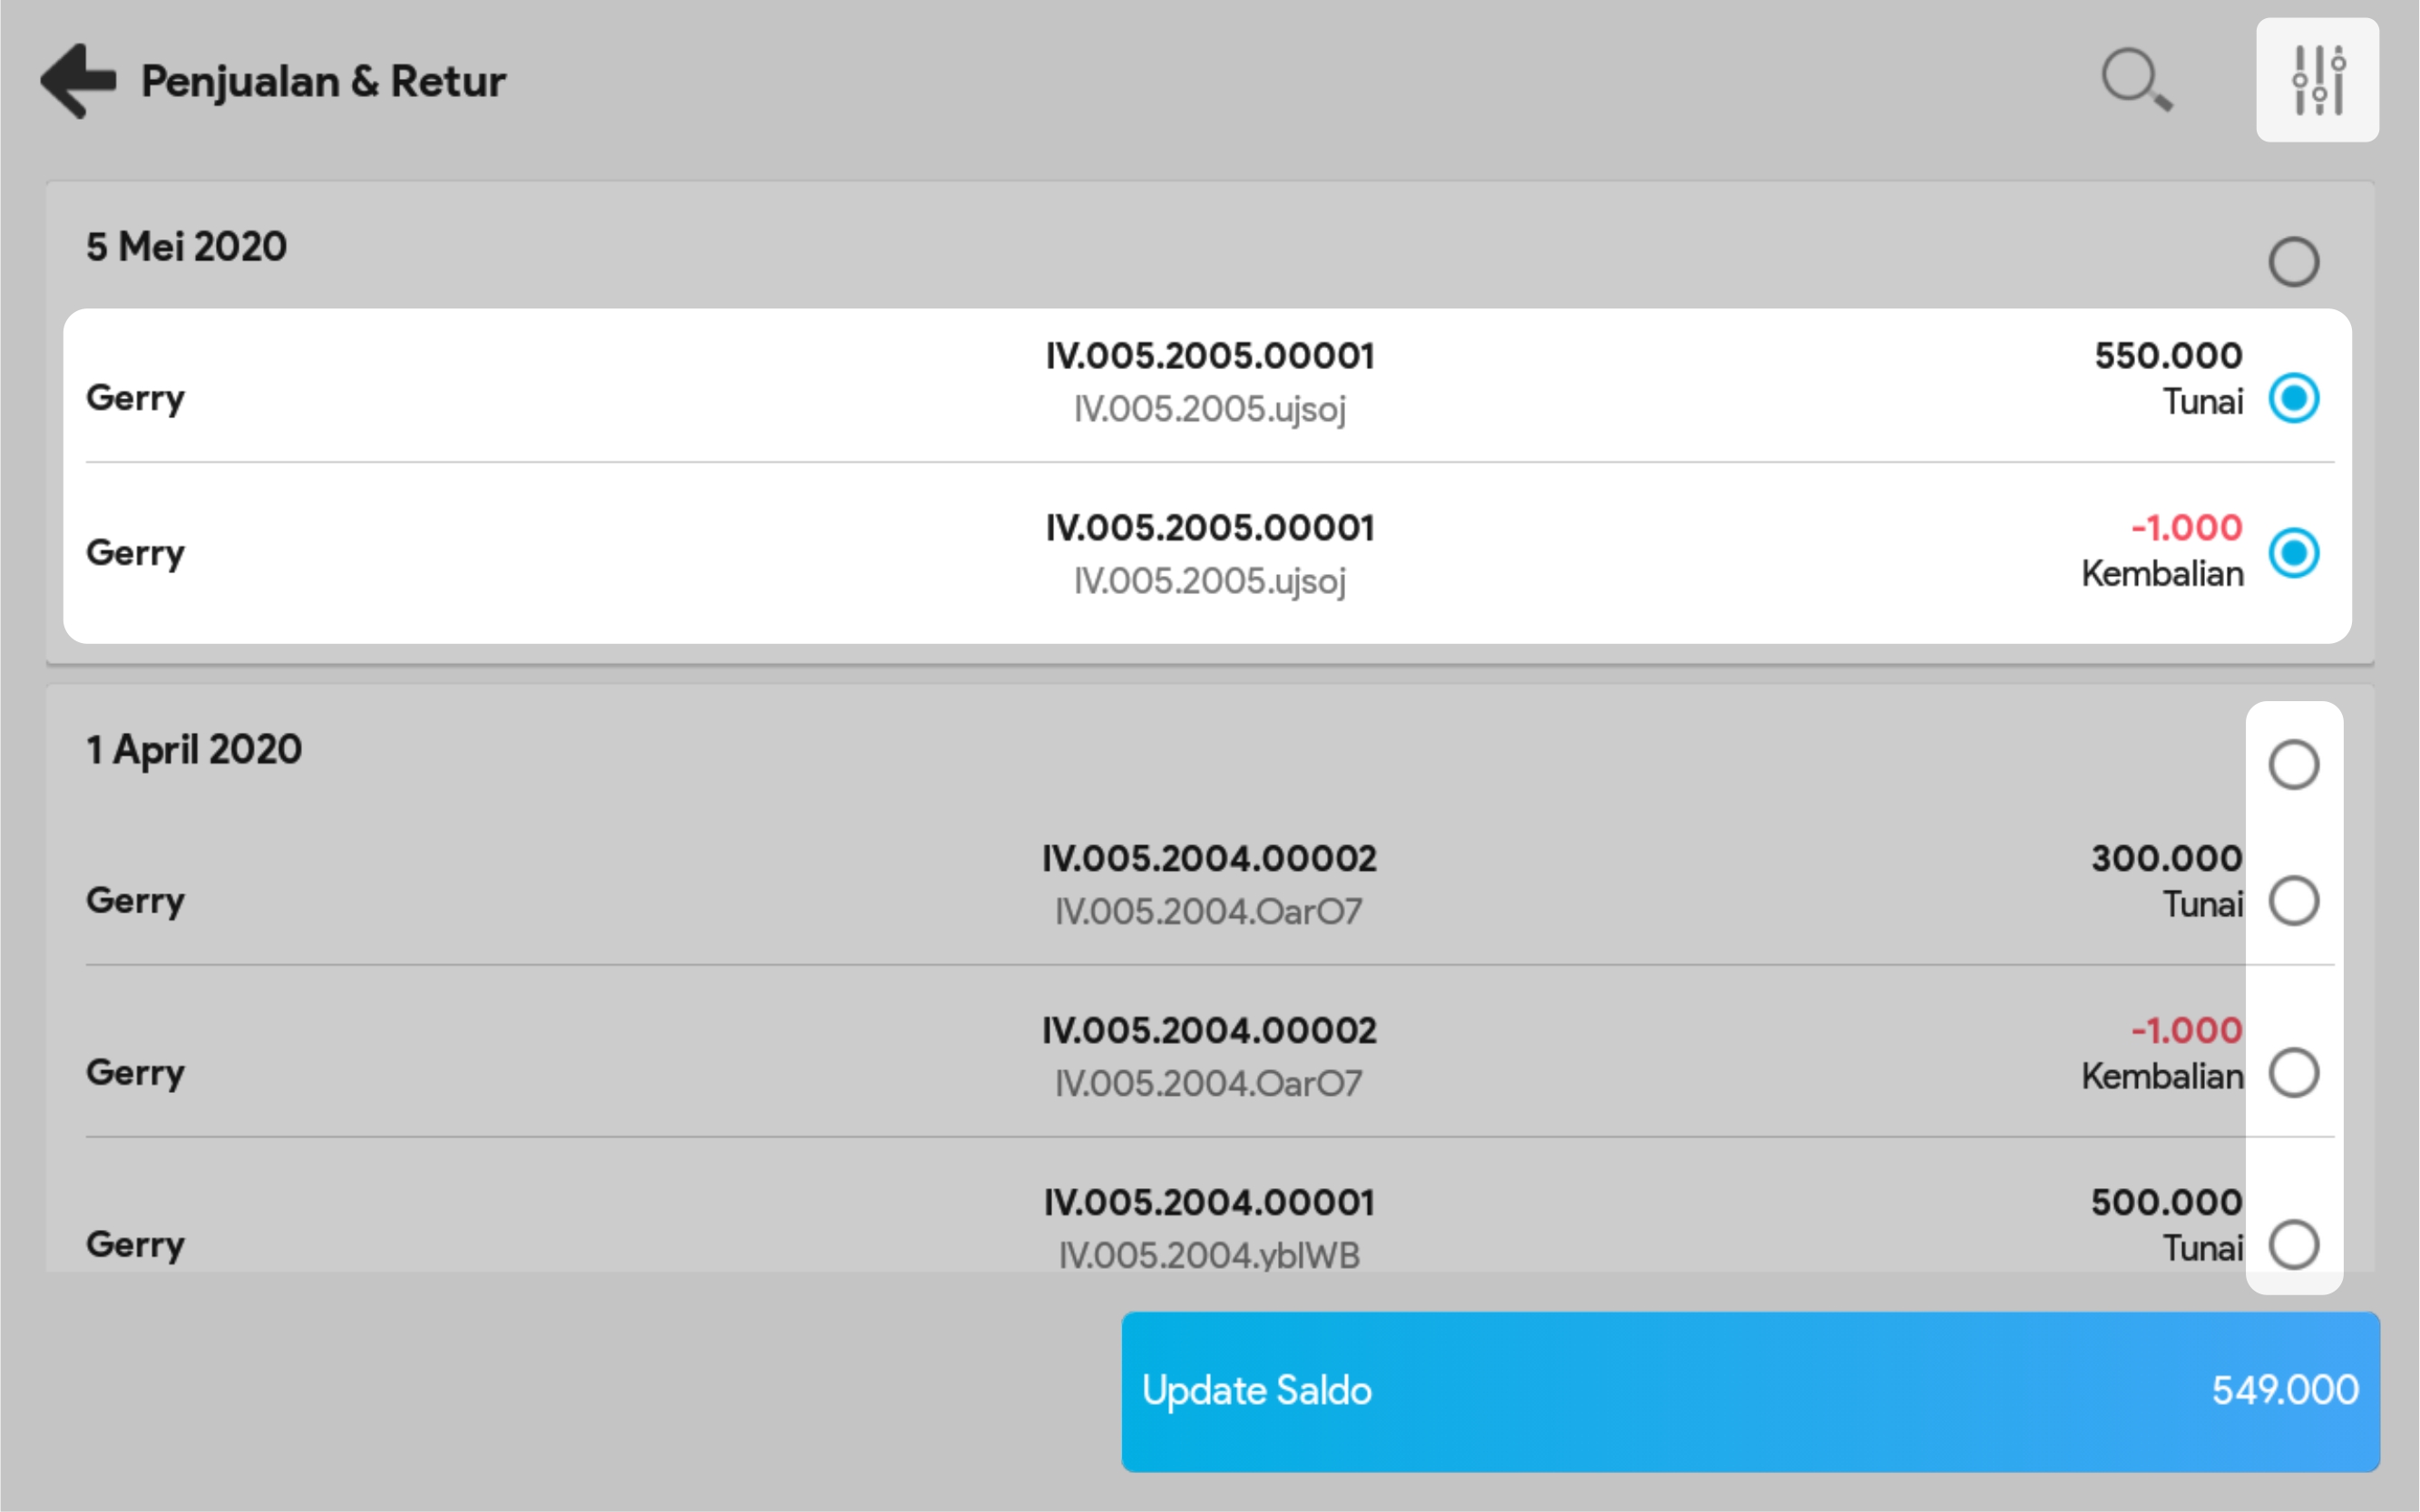Open the IV.005.2004.00002 Kembalian row
This screenshot has width=2420, height=1512.
point(1209,1057)
